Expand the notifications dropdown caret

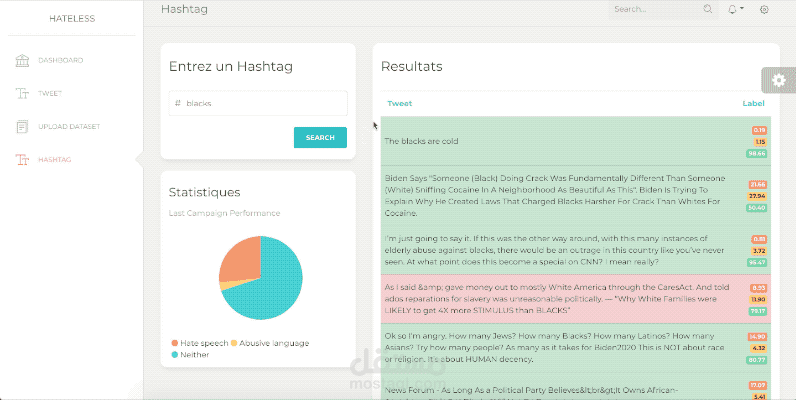coord(742,8)
